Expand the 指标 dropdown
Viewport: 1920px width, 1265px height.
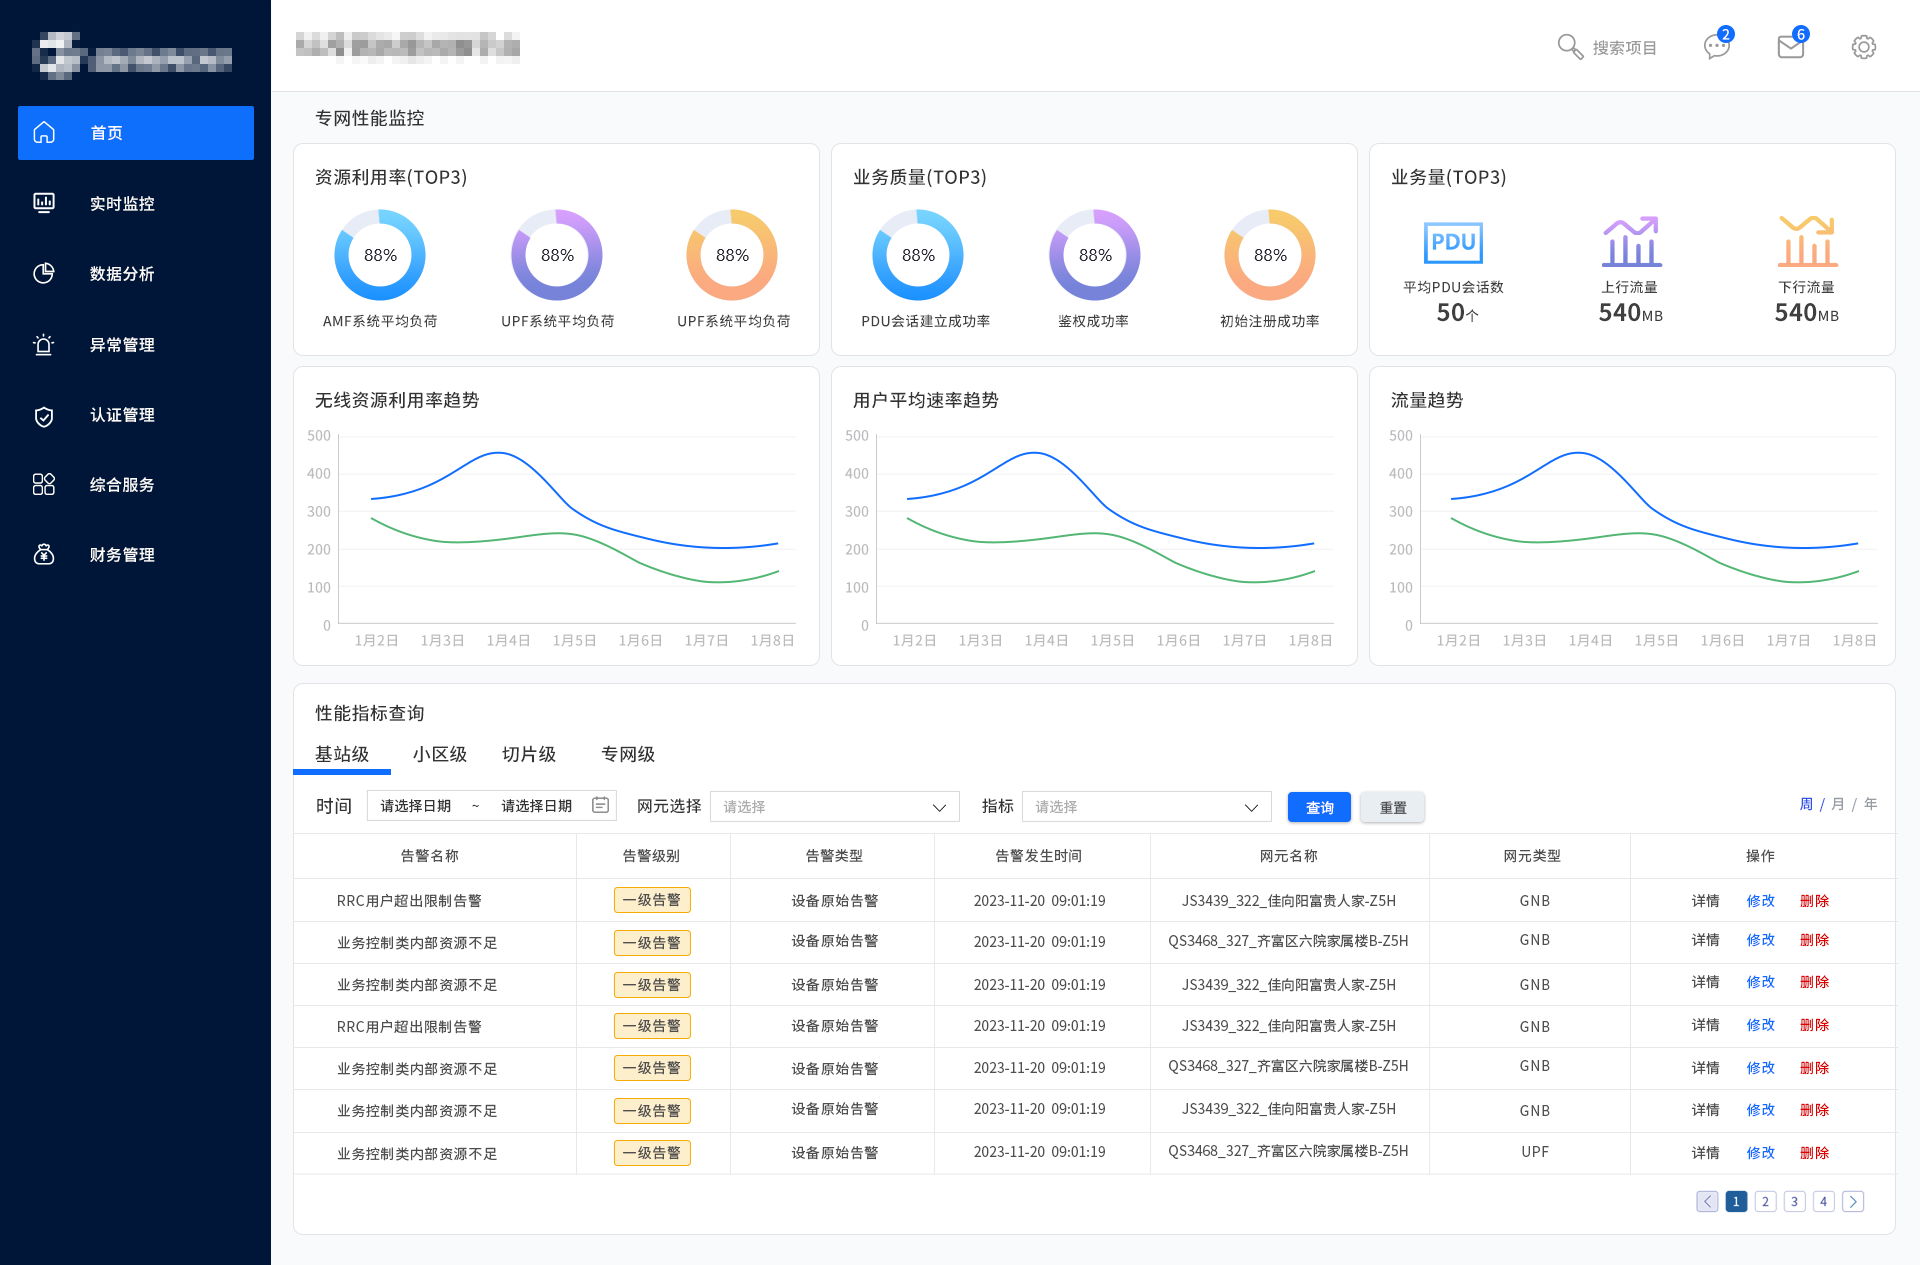point(1147,806)
